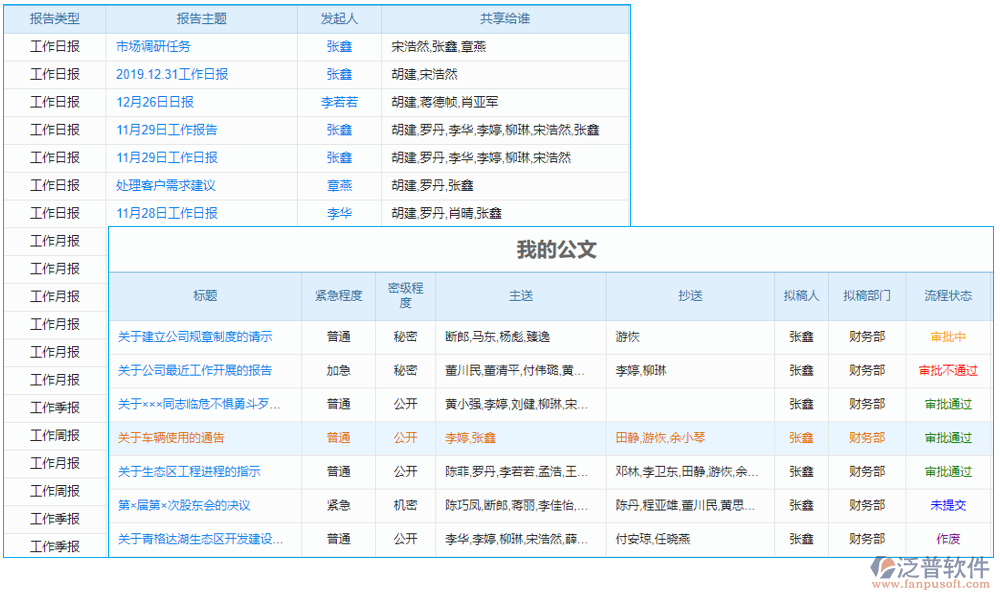1000x600 pixels.
Task: Open the 关于生态区工程进程的指示 document
Action: [x=190, y=472]
